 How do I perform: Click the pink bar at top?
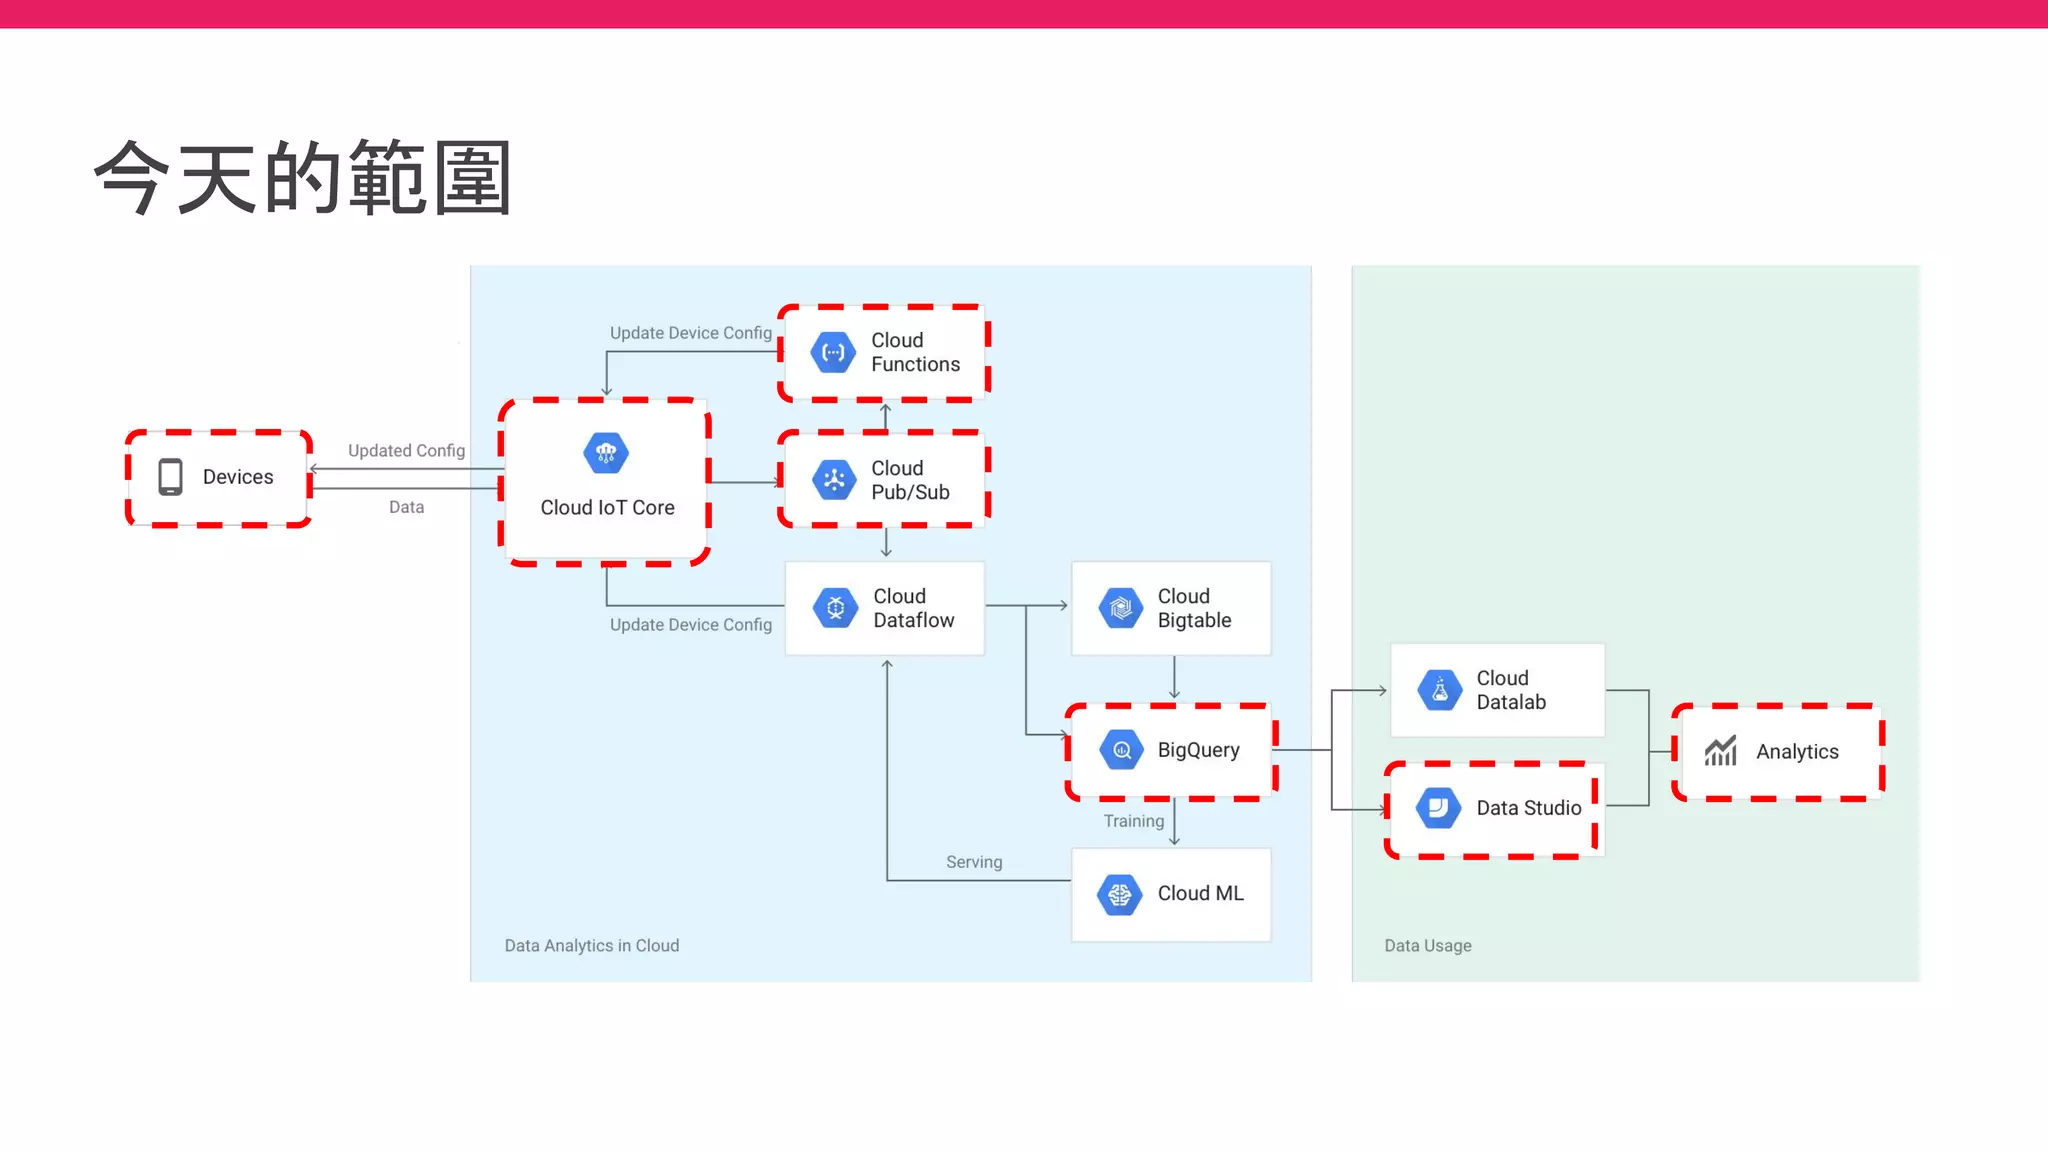click(1024, 13)
